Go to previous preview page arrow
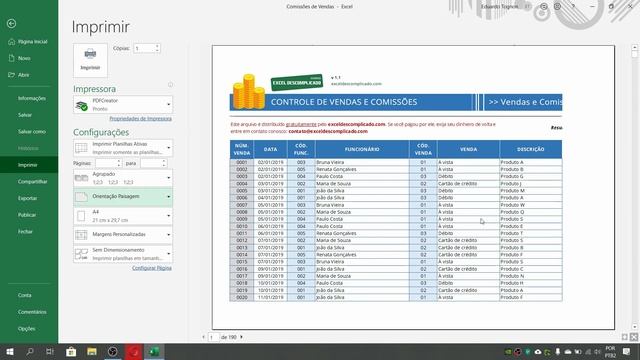The height and width of the screenshot is (360, 640). [203, 337]
